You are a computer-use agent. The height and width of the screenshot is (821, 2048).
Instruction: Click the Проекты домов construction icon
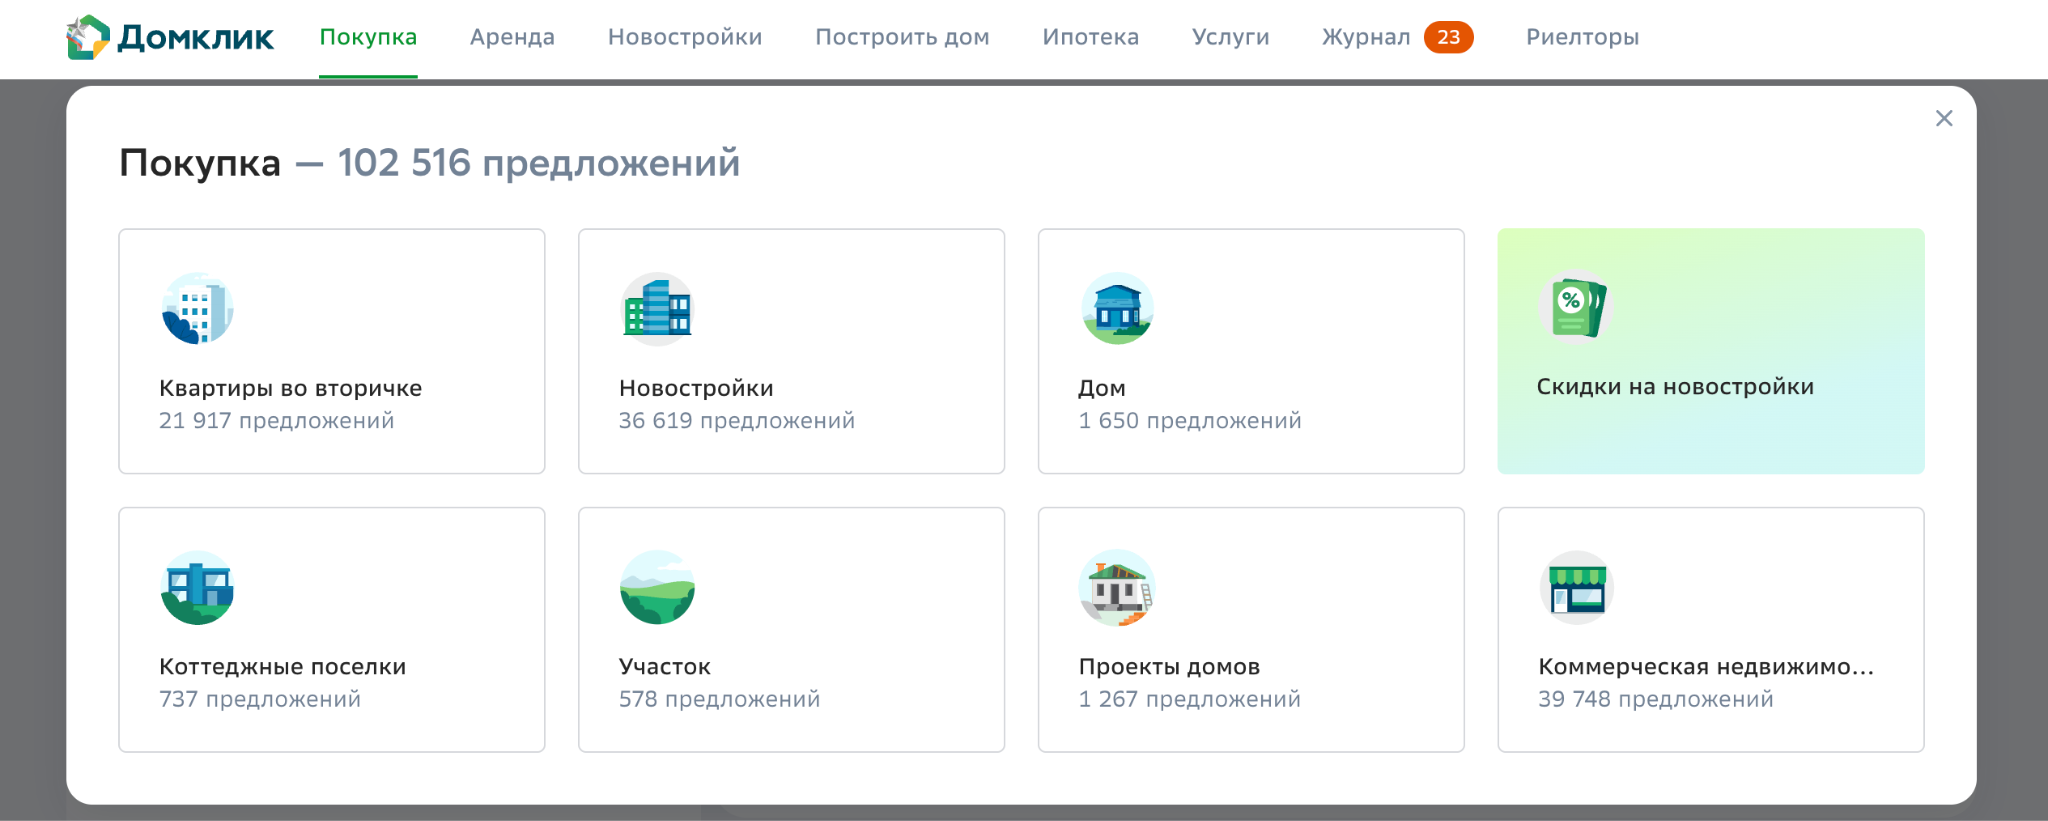[1117, 588]
